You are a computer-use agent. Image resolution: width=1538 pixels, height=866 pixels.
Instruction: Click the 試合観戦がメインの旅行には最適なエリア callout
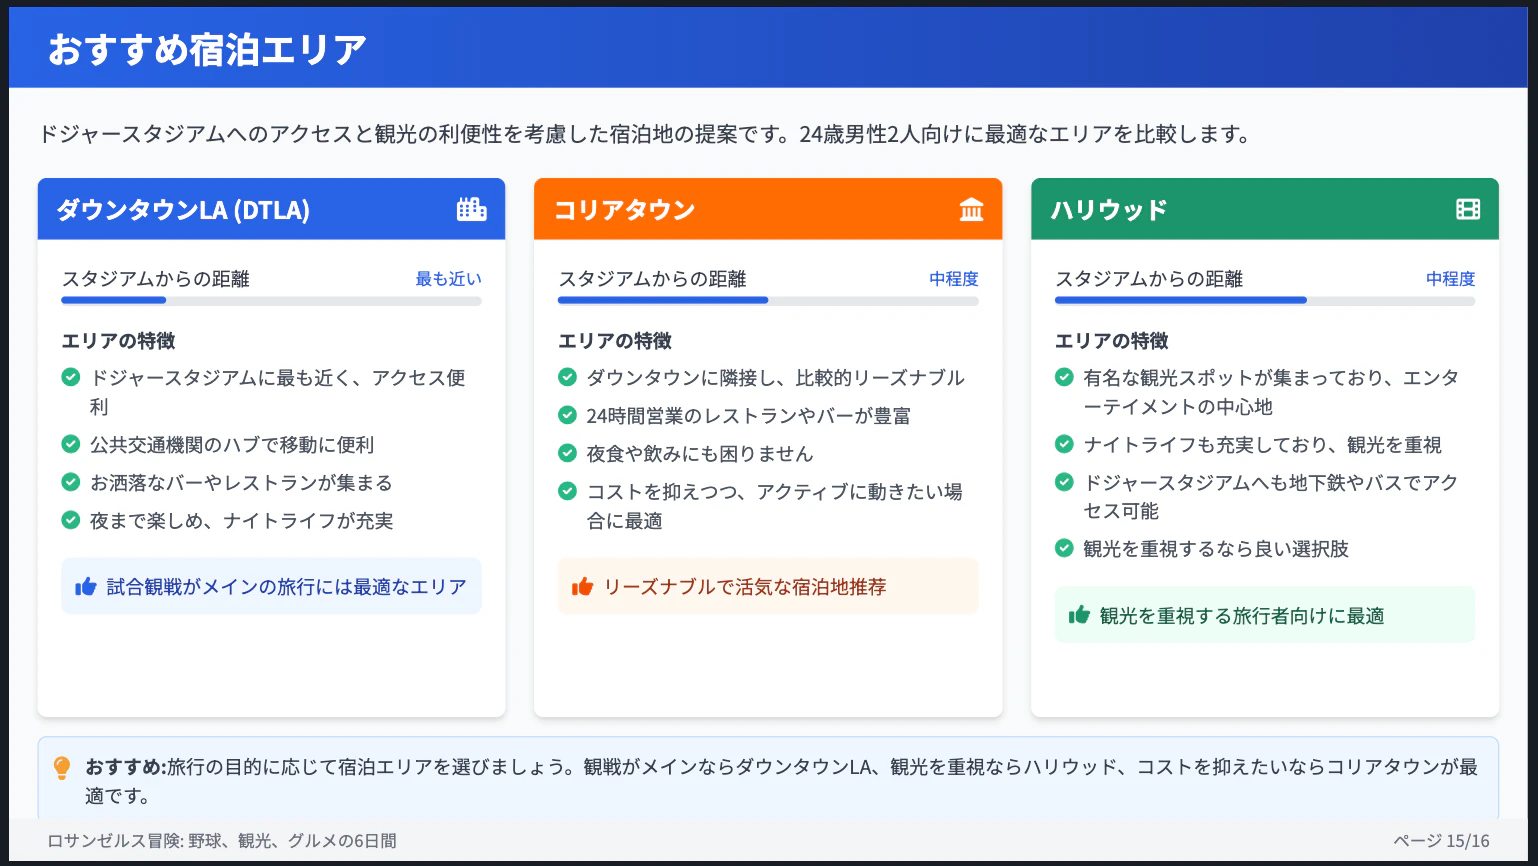(271, 587)
